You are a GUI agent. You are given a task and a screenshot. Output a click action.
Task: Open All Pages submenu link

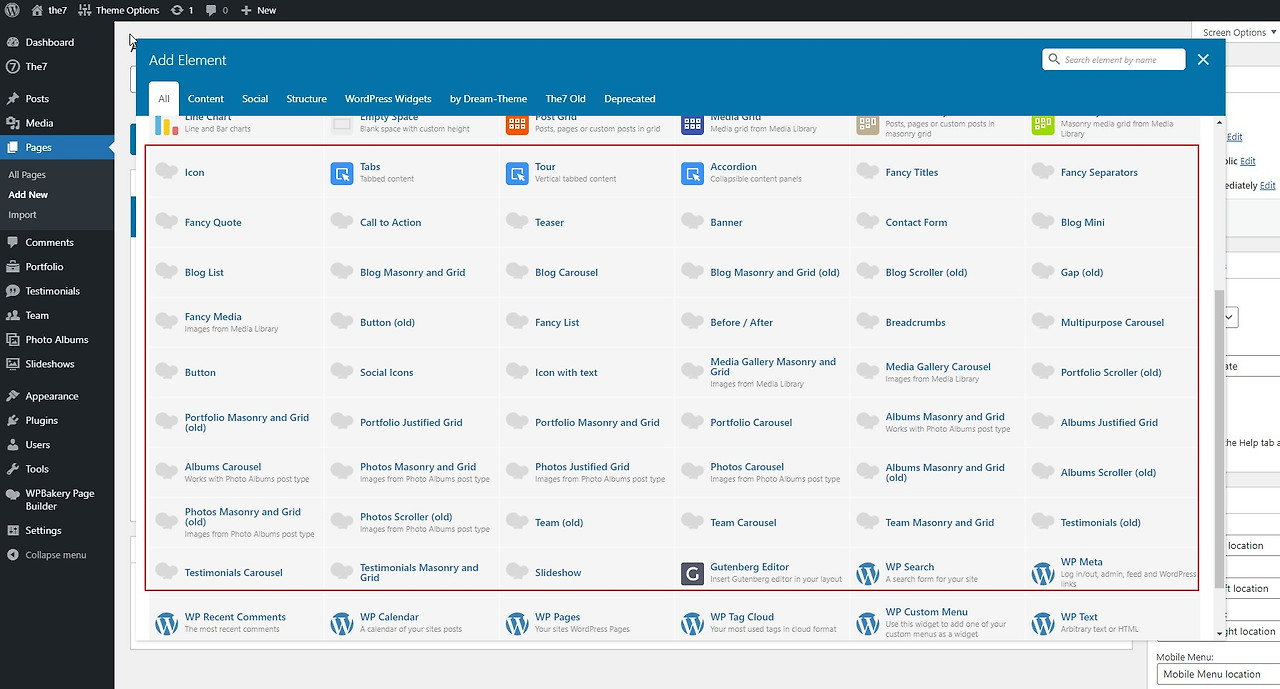(27, 175)
